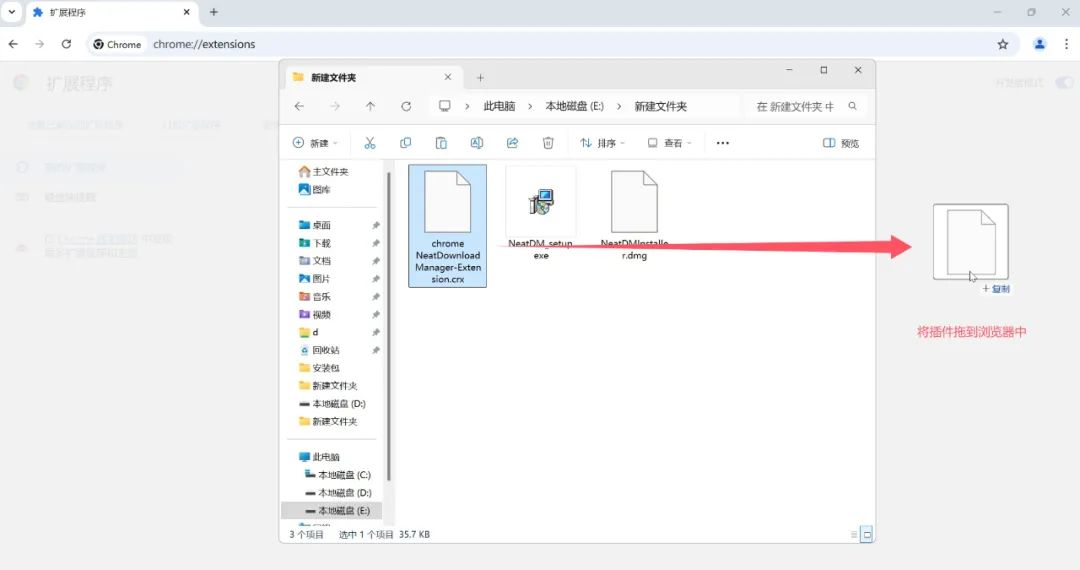Click the Paste clipboard icon in Explorer toolbar
The image size is (1080, 570).
441,143
